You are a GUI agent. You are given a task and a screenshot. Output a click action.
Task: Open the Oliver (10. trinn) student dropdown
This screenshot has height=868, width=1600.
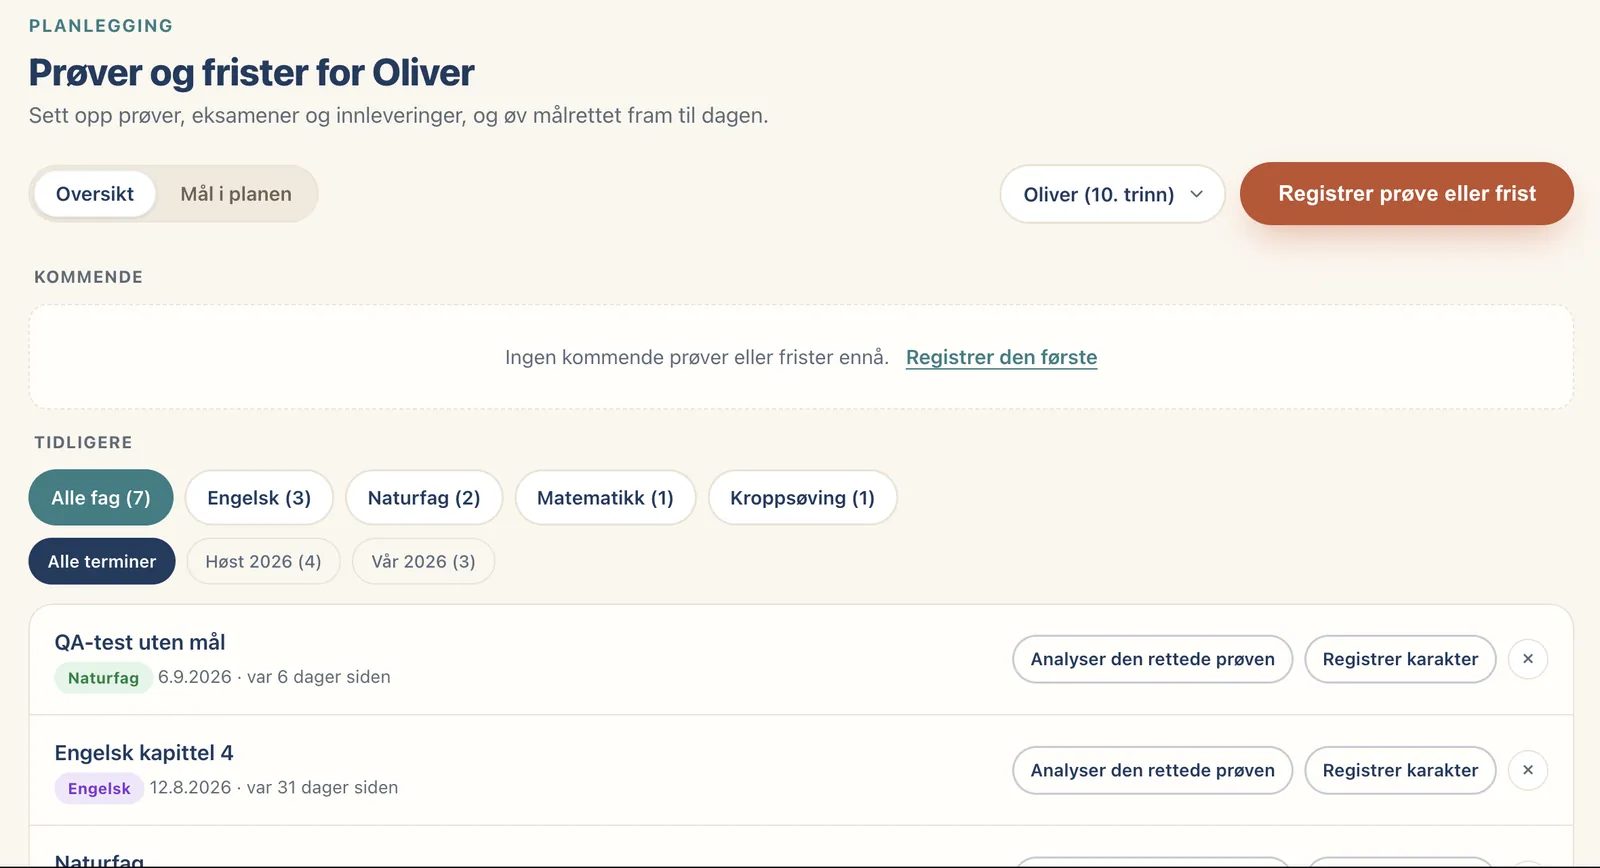[x=1112, y=194]
